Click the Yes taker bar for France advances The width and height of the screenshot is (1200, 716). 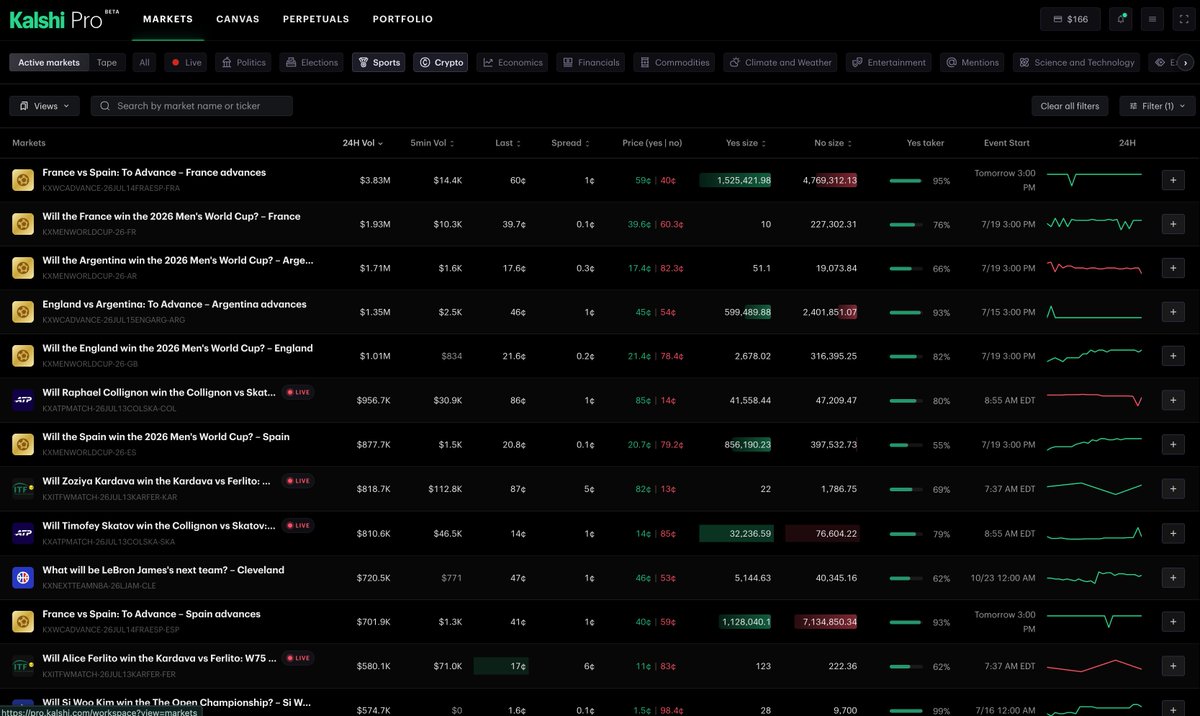click(905, 181)
